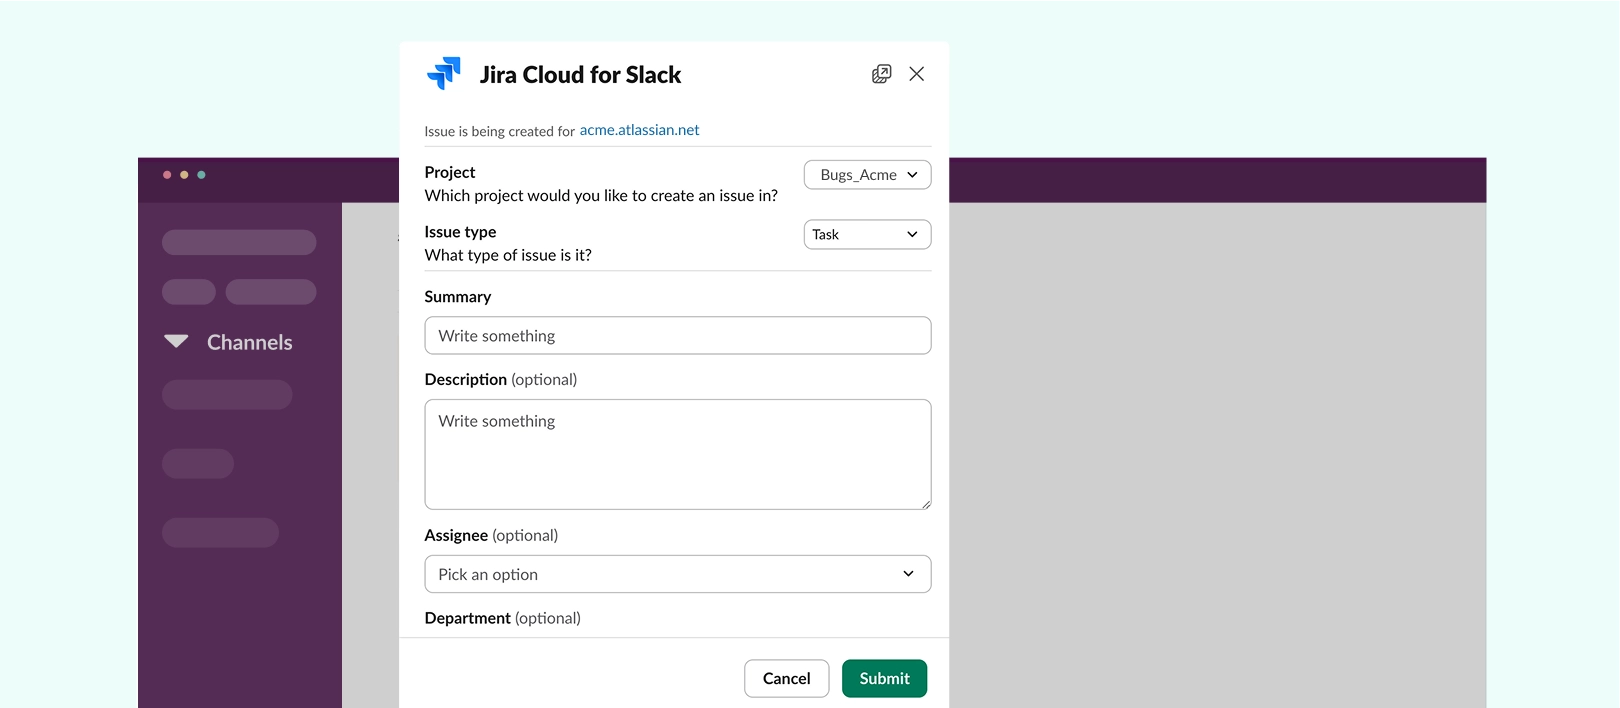This screenshot has height=708, width=1620.
Task: Open the Task issue type dropdown
Action: 867,234
